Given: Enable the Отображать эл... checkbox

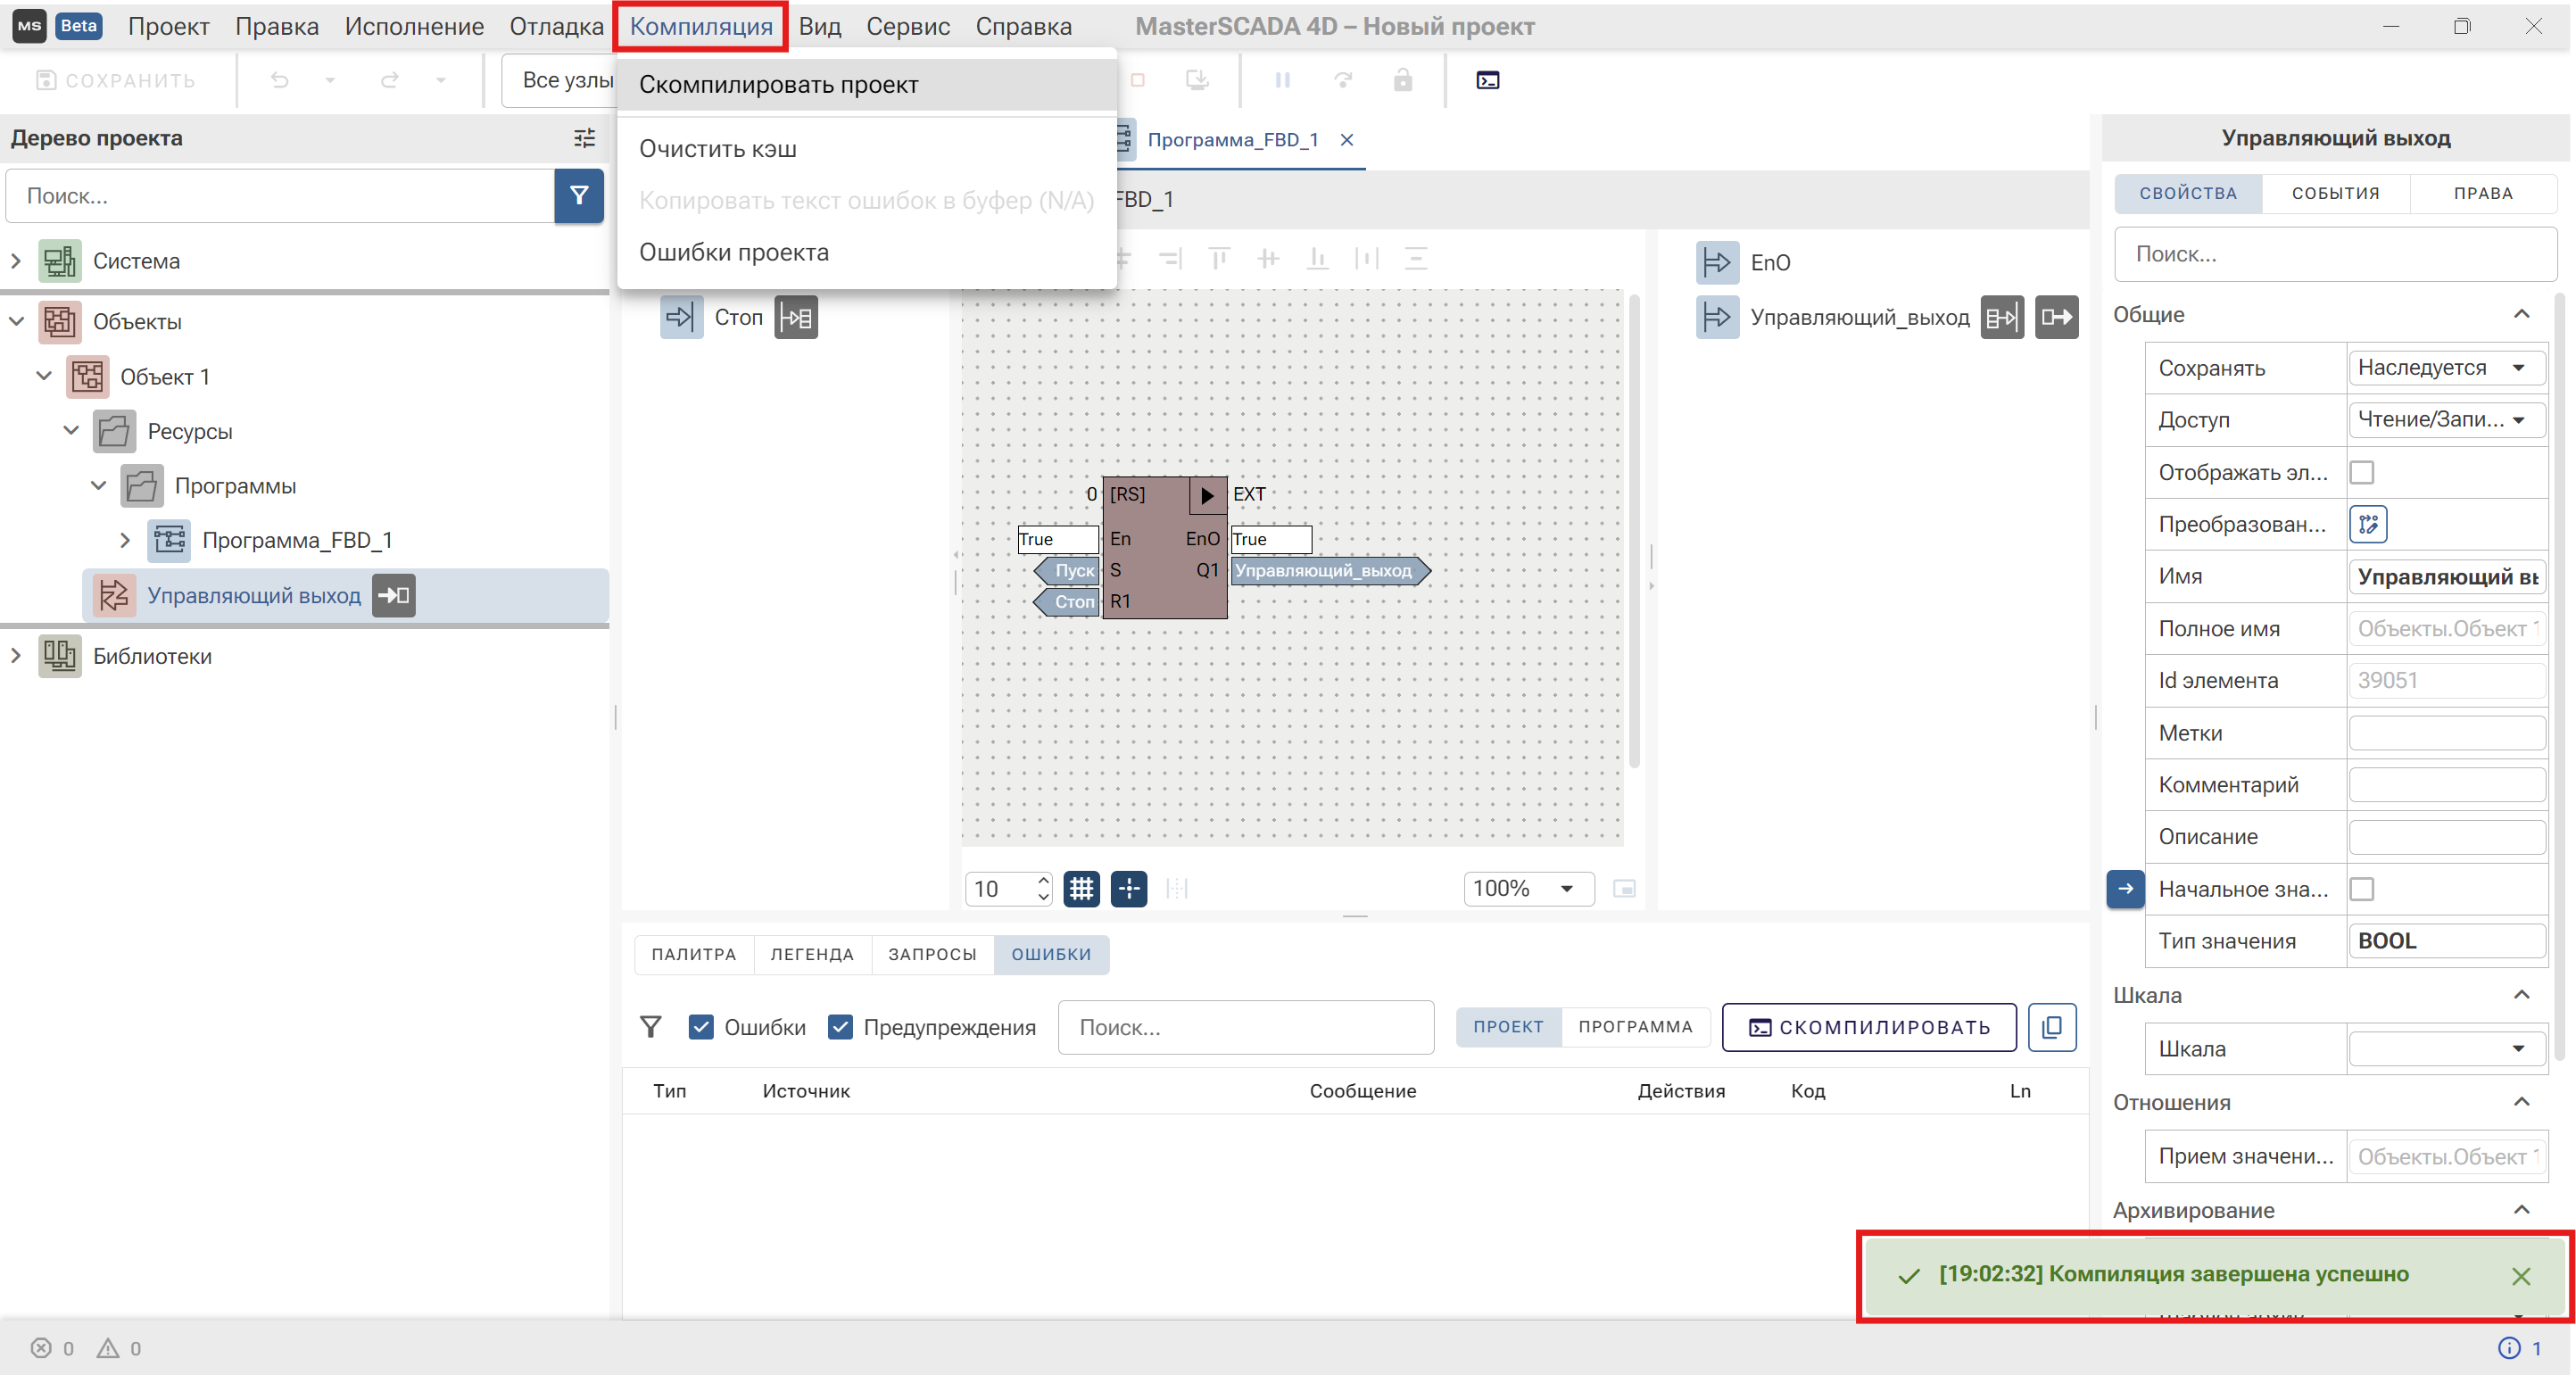Looking at the screenshot, I should pos(2361,472).
